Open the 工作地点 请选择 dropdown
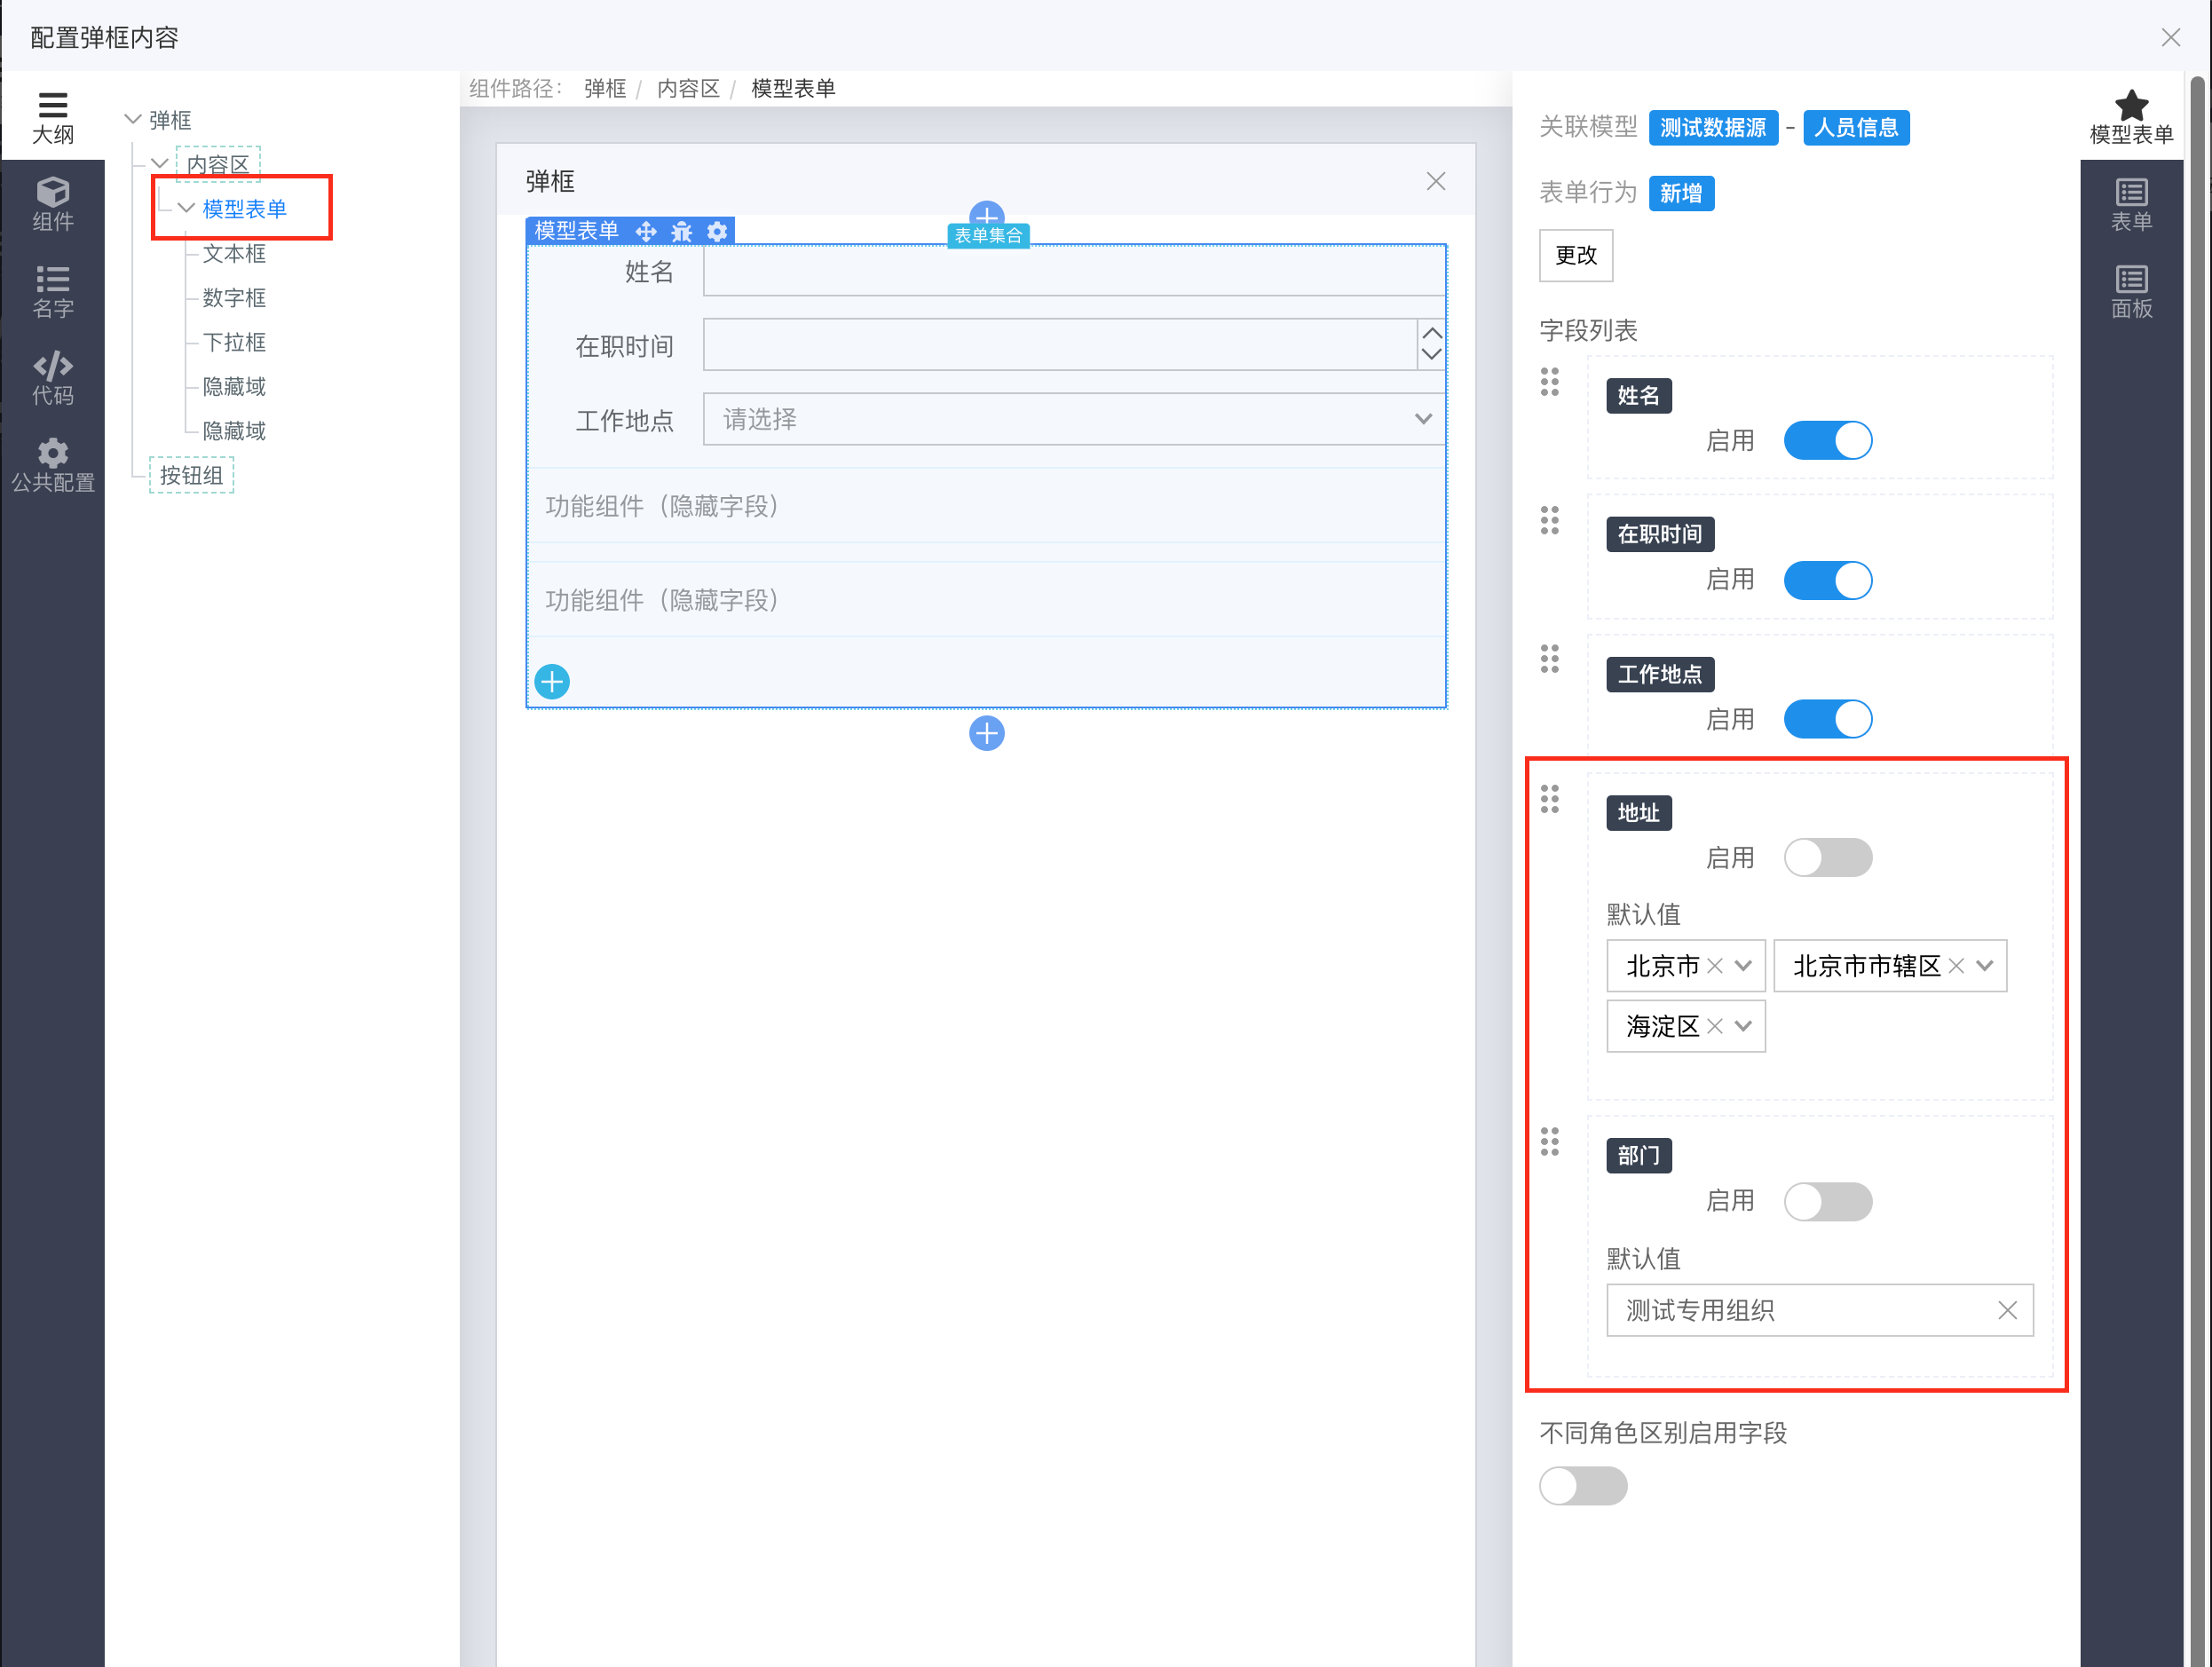The width and height of the screenshot is (2212, 1667). point(1074,419)
